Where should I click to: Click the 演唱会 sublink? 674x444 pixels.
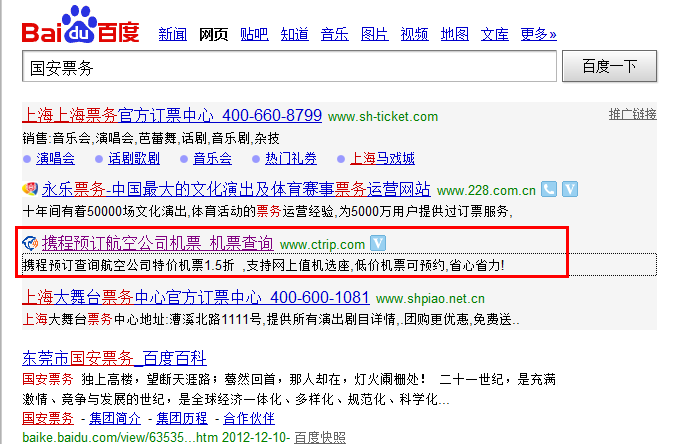(56, 158)
